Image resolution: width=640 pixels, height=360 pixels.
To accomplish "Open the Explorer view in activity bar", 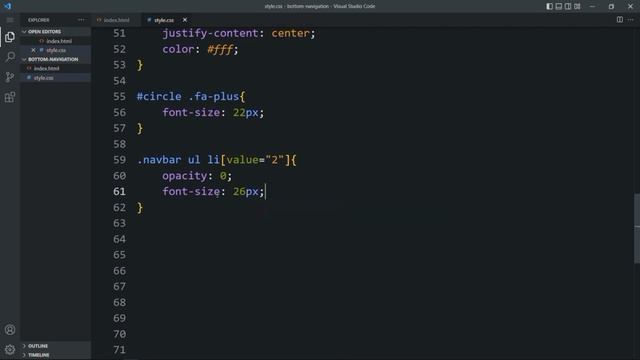I will click(x=10, y=37).
